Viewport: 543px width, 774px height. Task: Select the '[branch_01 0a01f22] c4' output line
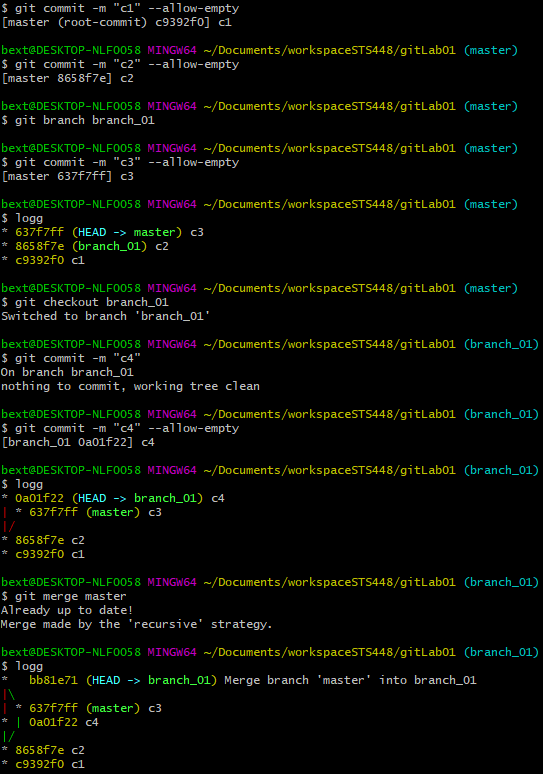[78, 442]
